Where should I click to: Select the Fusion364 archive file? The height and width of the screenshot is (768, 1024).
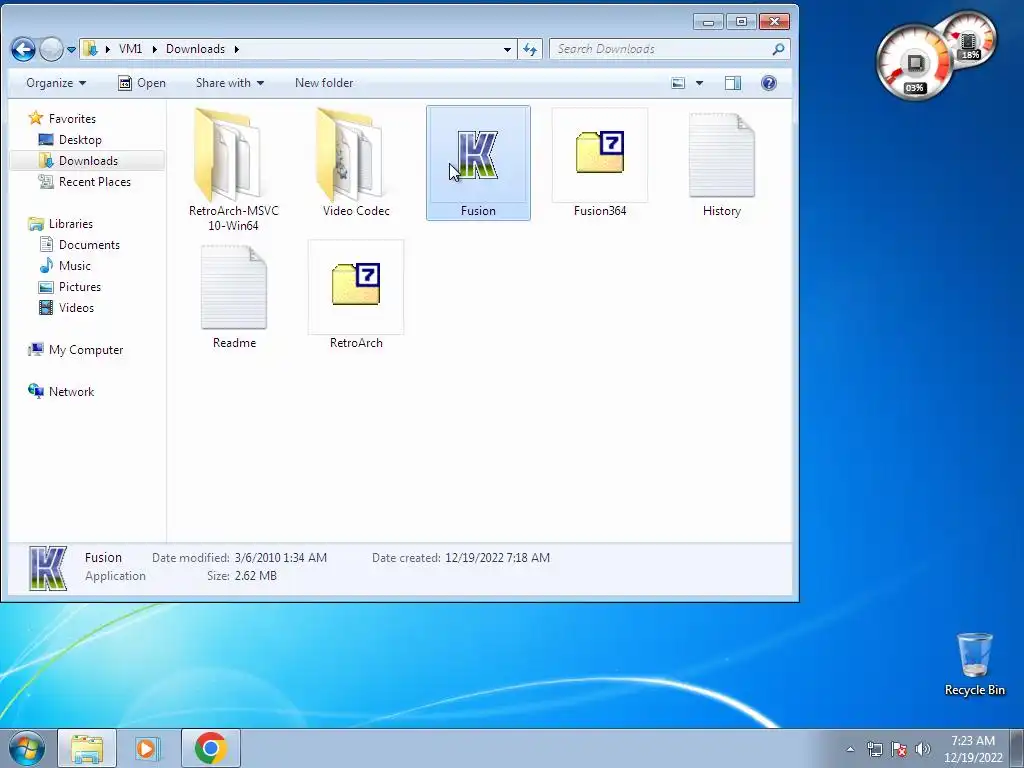[x=600, y=163]
